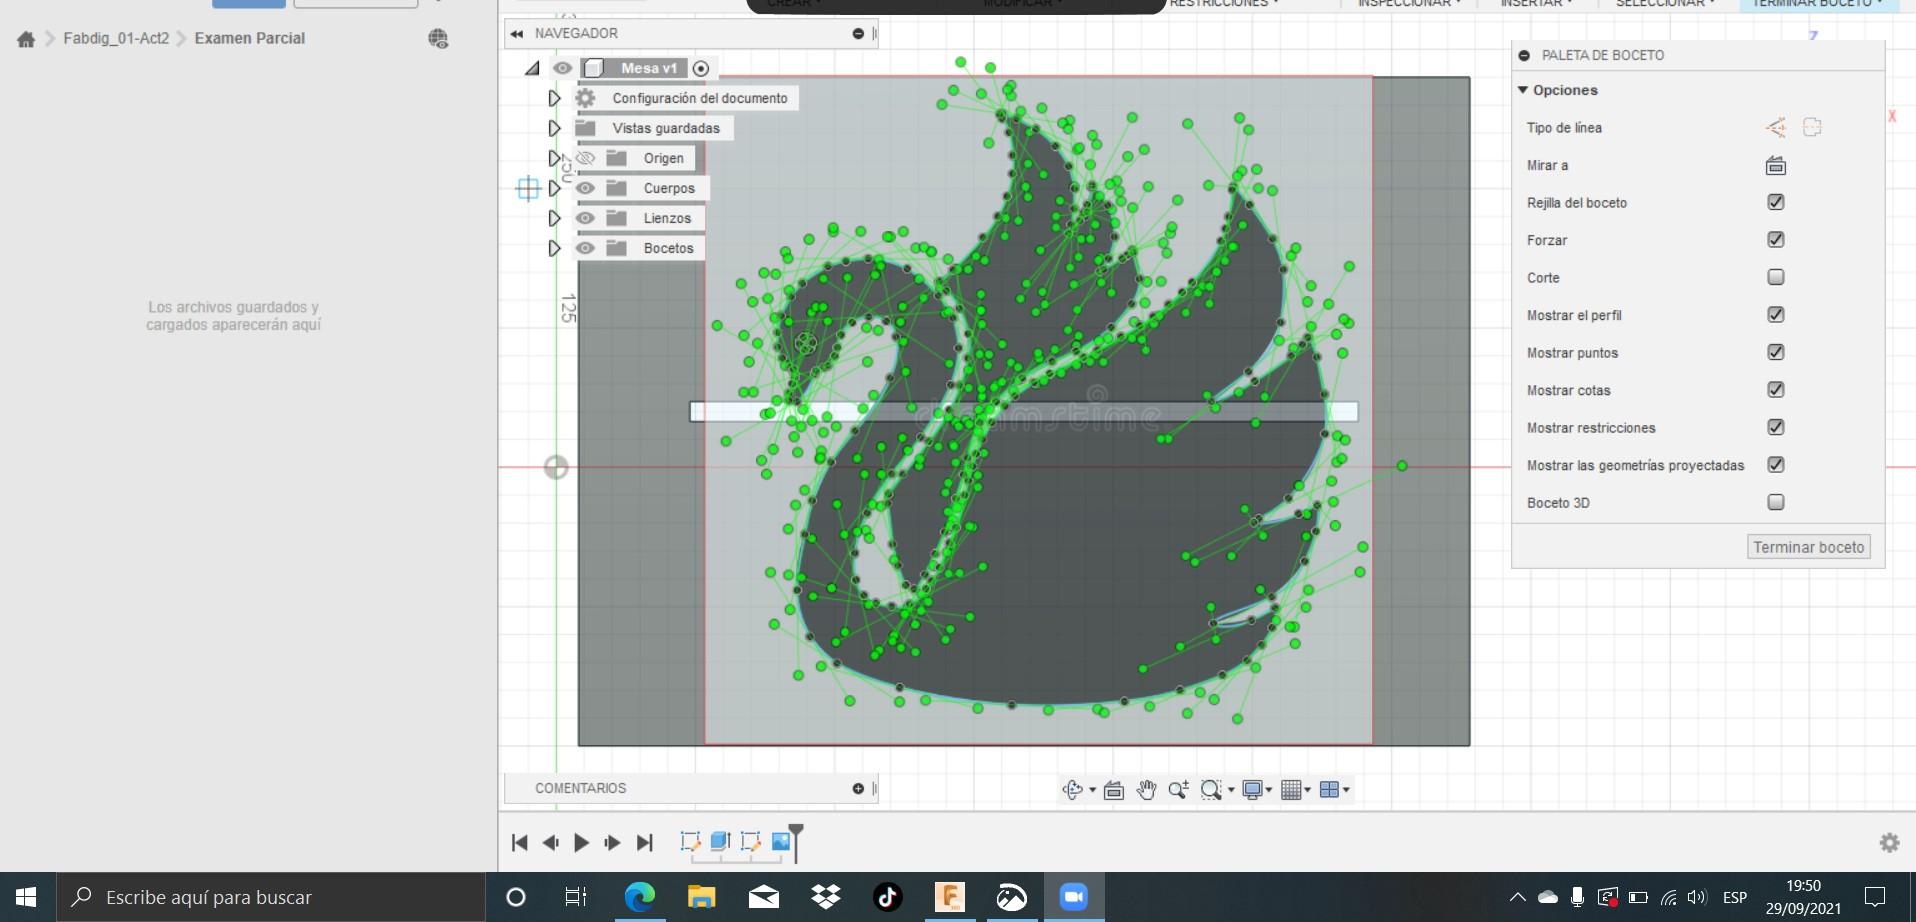Image resolution: width=1916 pixels, height=922 pixels.
Task: Toggle the Rejilla del boceto checkbox
Action: 1776,202
